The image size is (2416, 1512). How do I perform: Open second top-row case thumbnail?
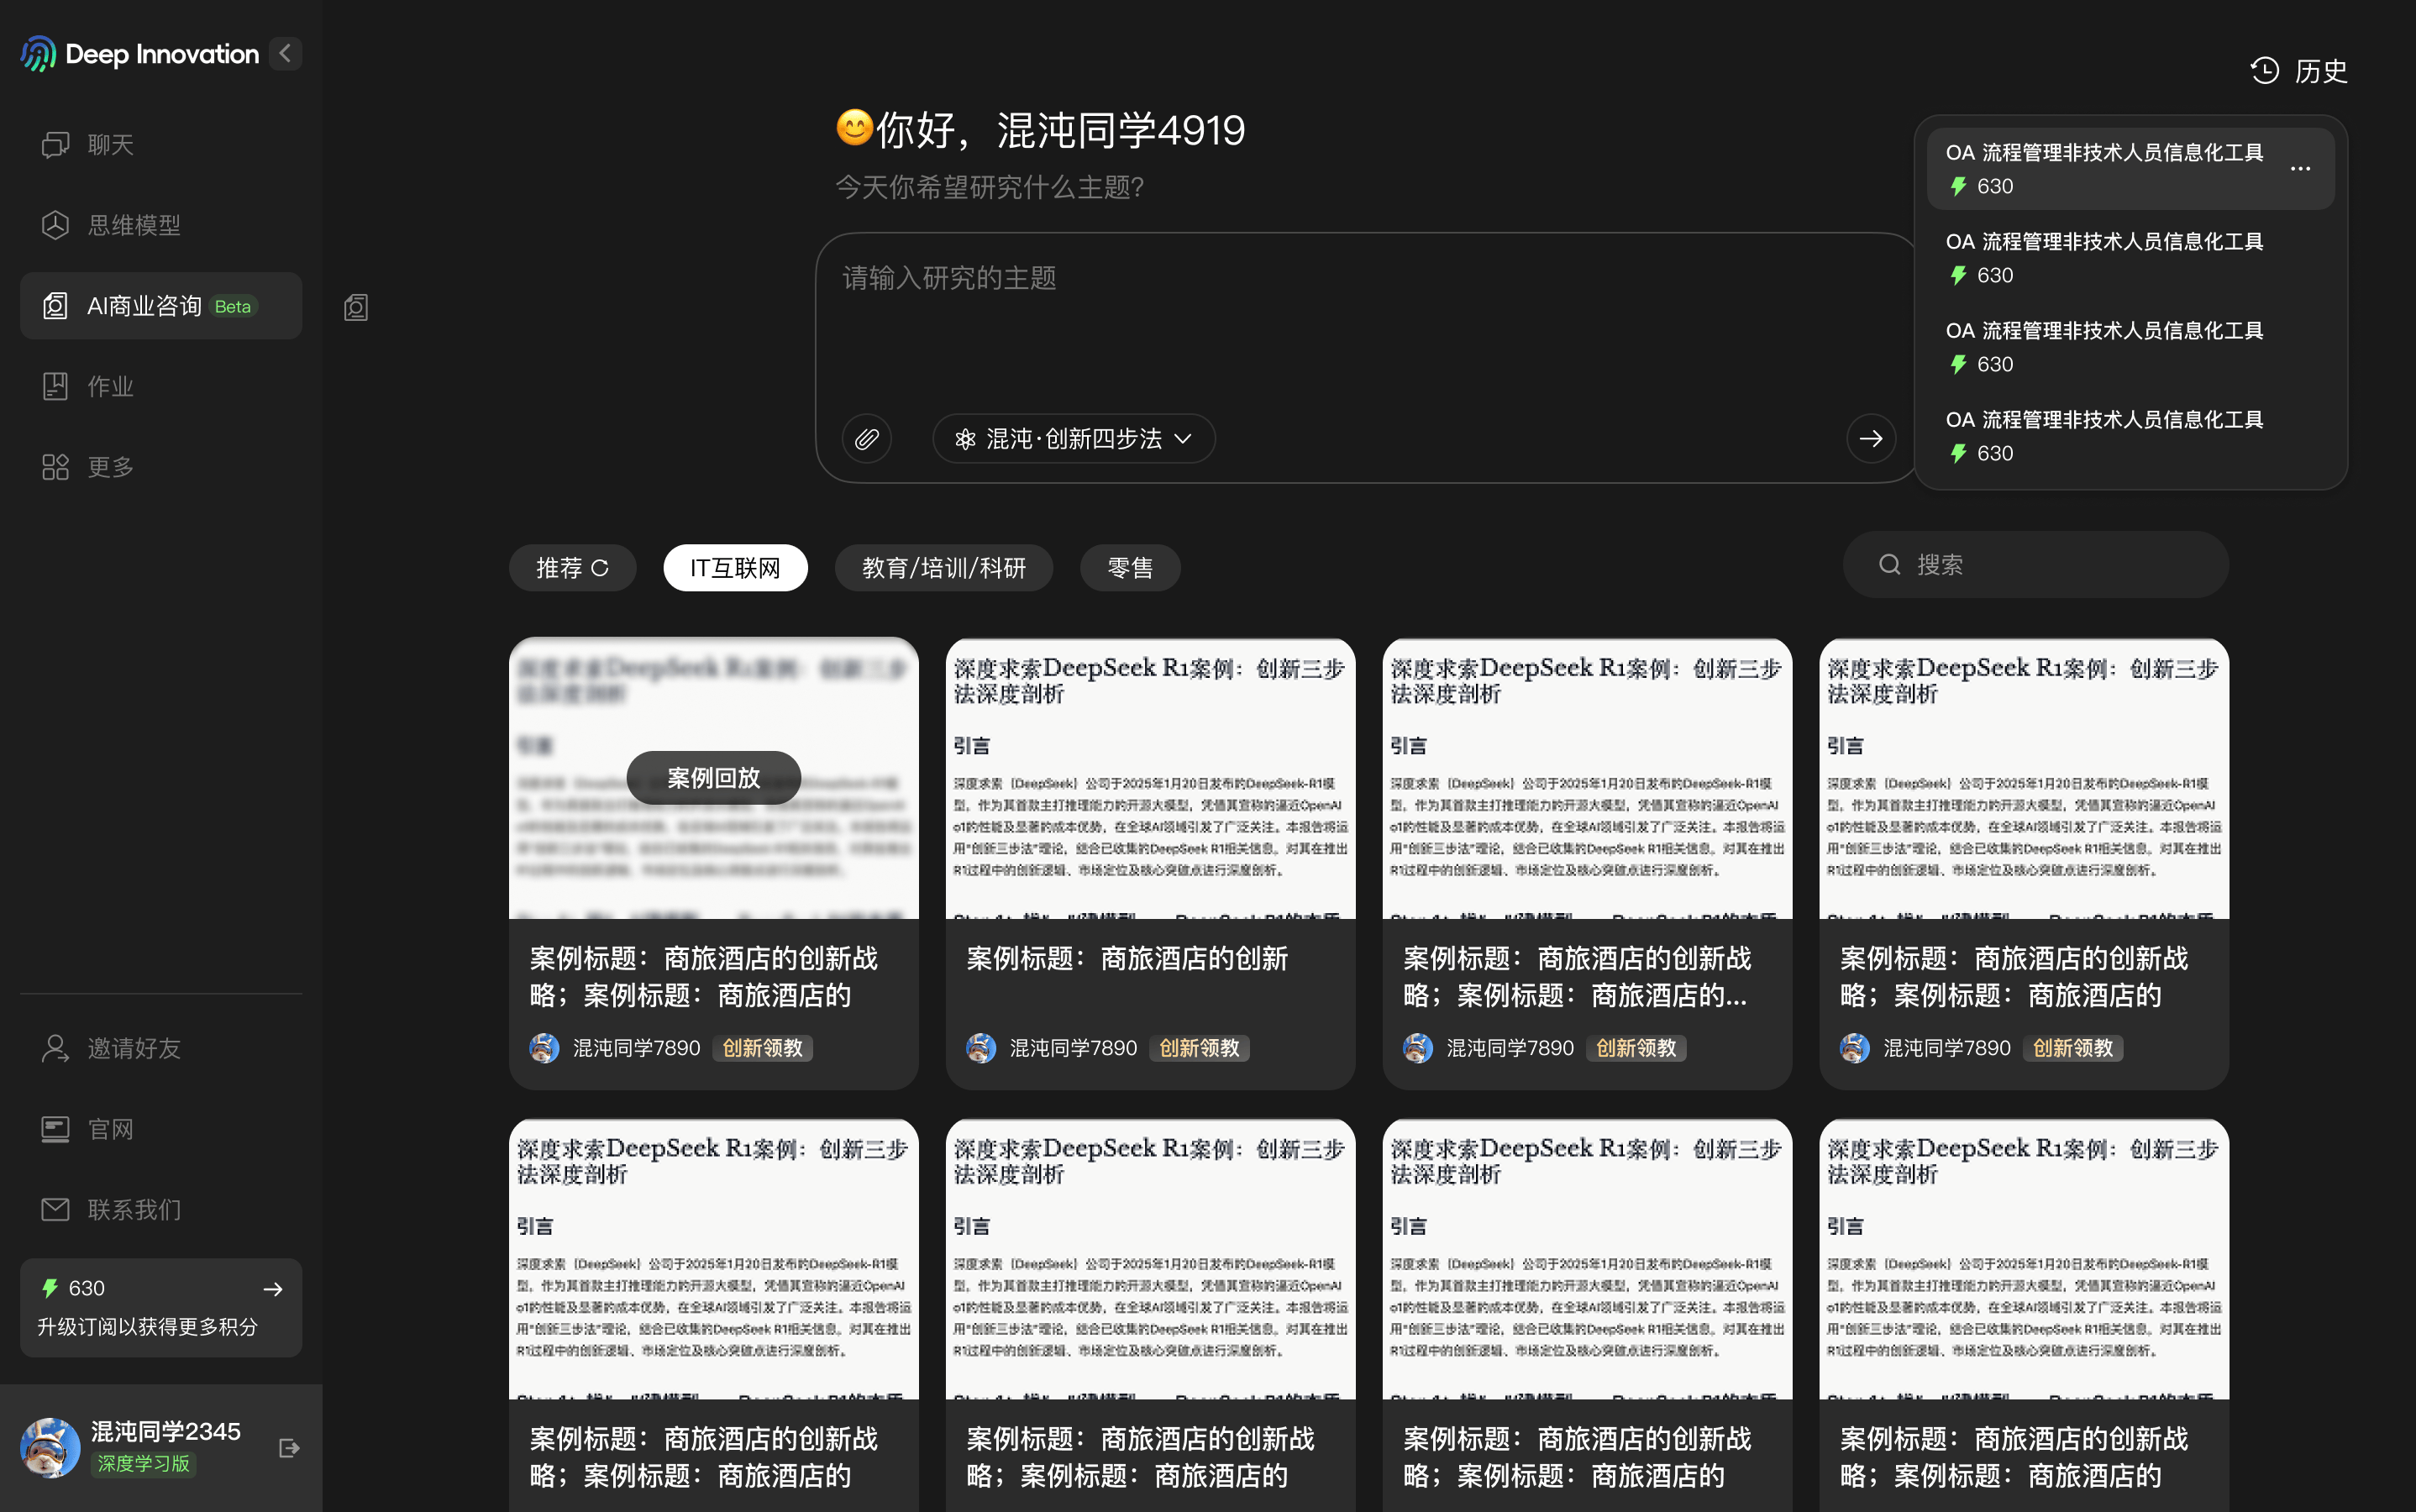click(x=1150, y=778)
